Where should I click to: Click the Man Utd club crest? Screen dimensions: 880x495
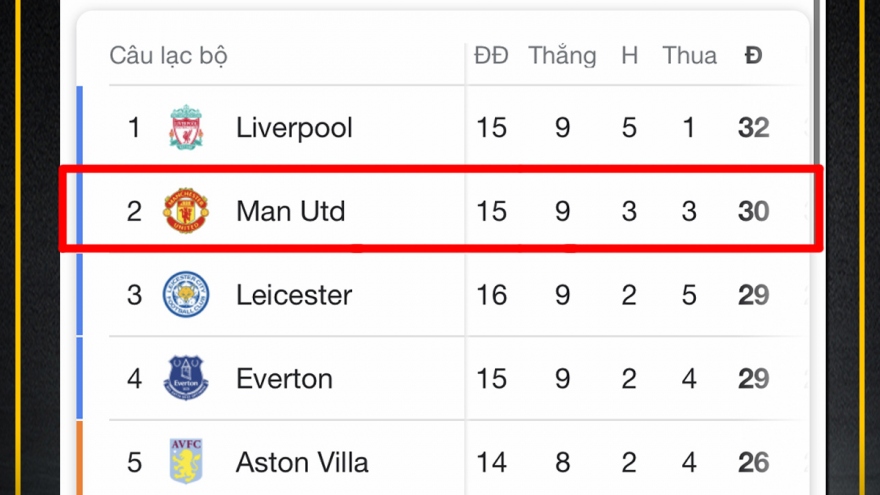tap(186, 211)
